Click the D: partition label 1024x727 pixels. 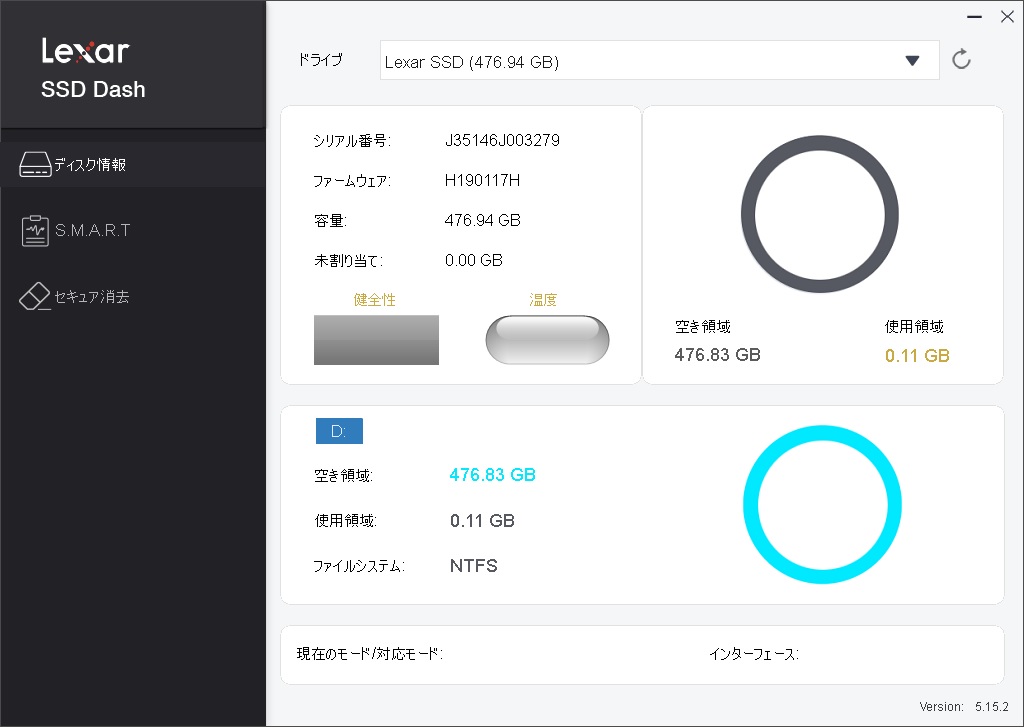[339, 431]
